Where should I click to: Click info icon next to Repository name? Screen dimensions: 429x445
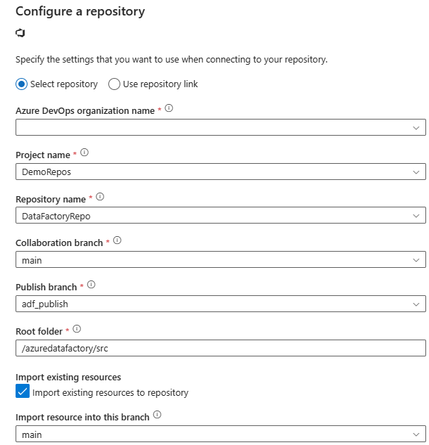click(x=100, y=197)
